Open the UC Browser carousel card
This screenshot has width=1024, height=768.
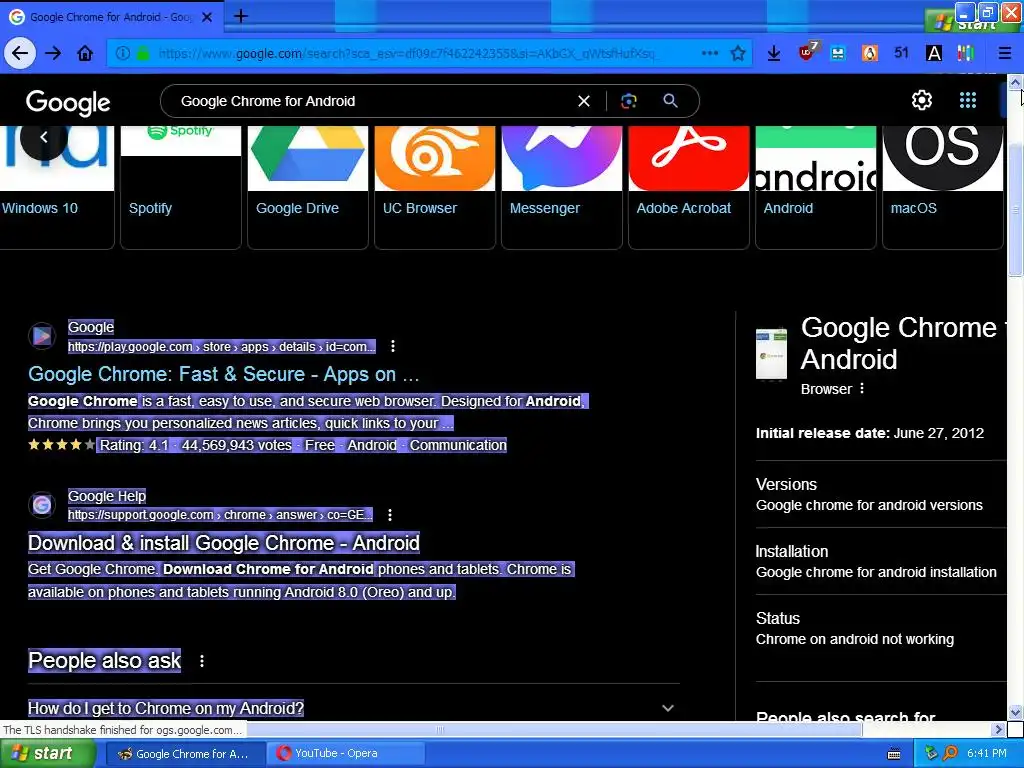point(435,187)
